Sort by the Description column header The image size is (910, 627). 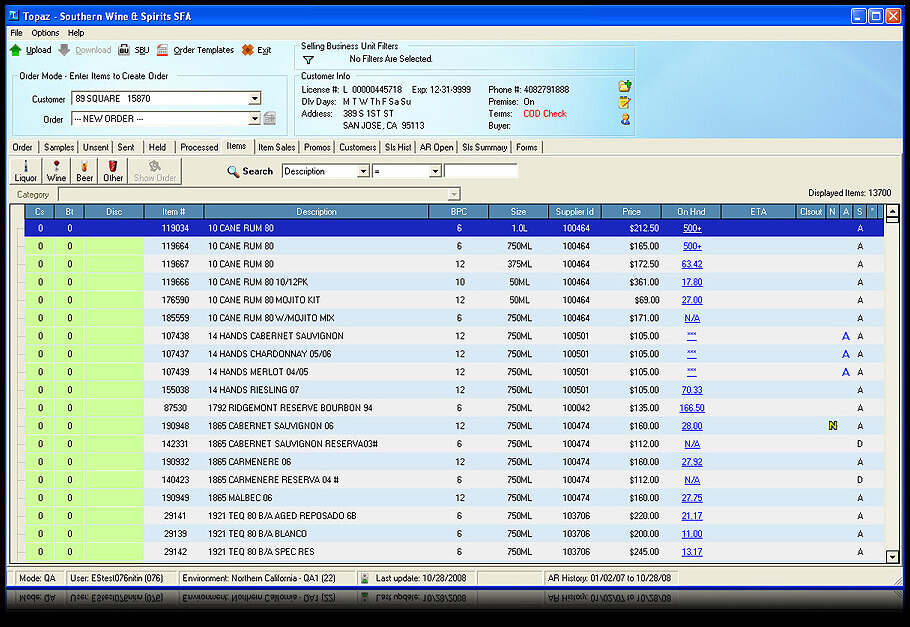tap(316, 212)
